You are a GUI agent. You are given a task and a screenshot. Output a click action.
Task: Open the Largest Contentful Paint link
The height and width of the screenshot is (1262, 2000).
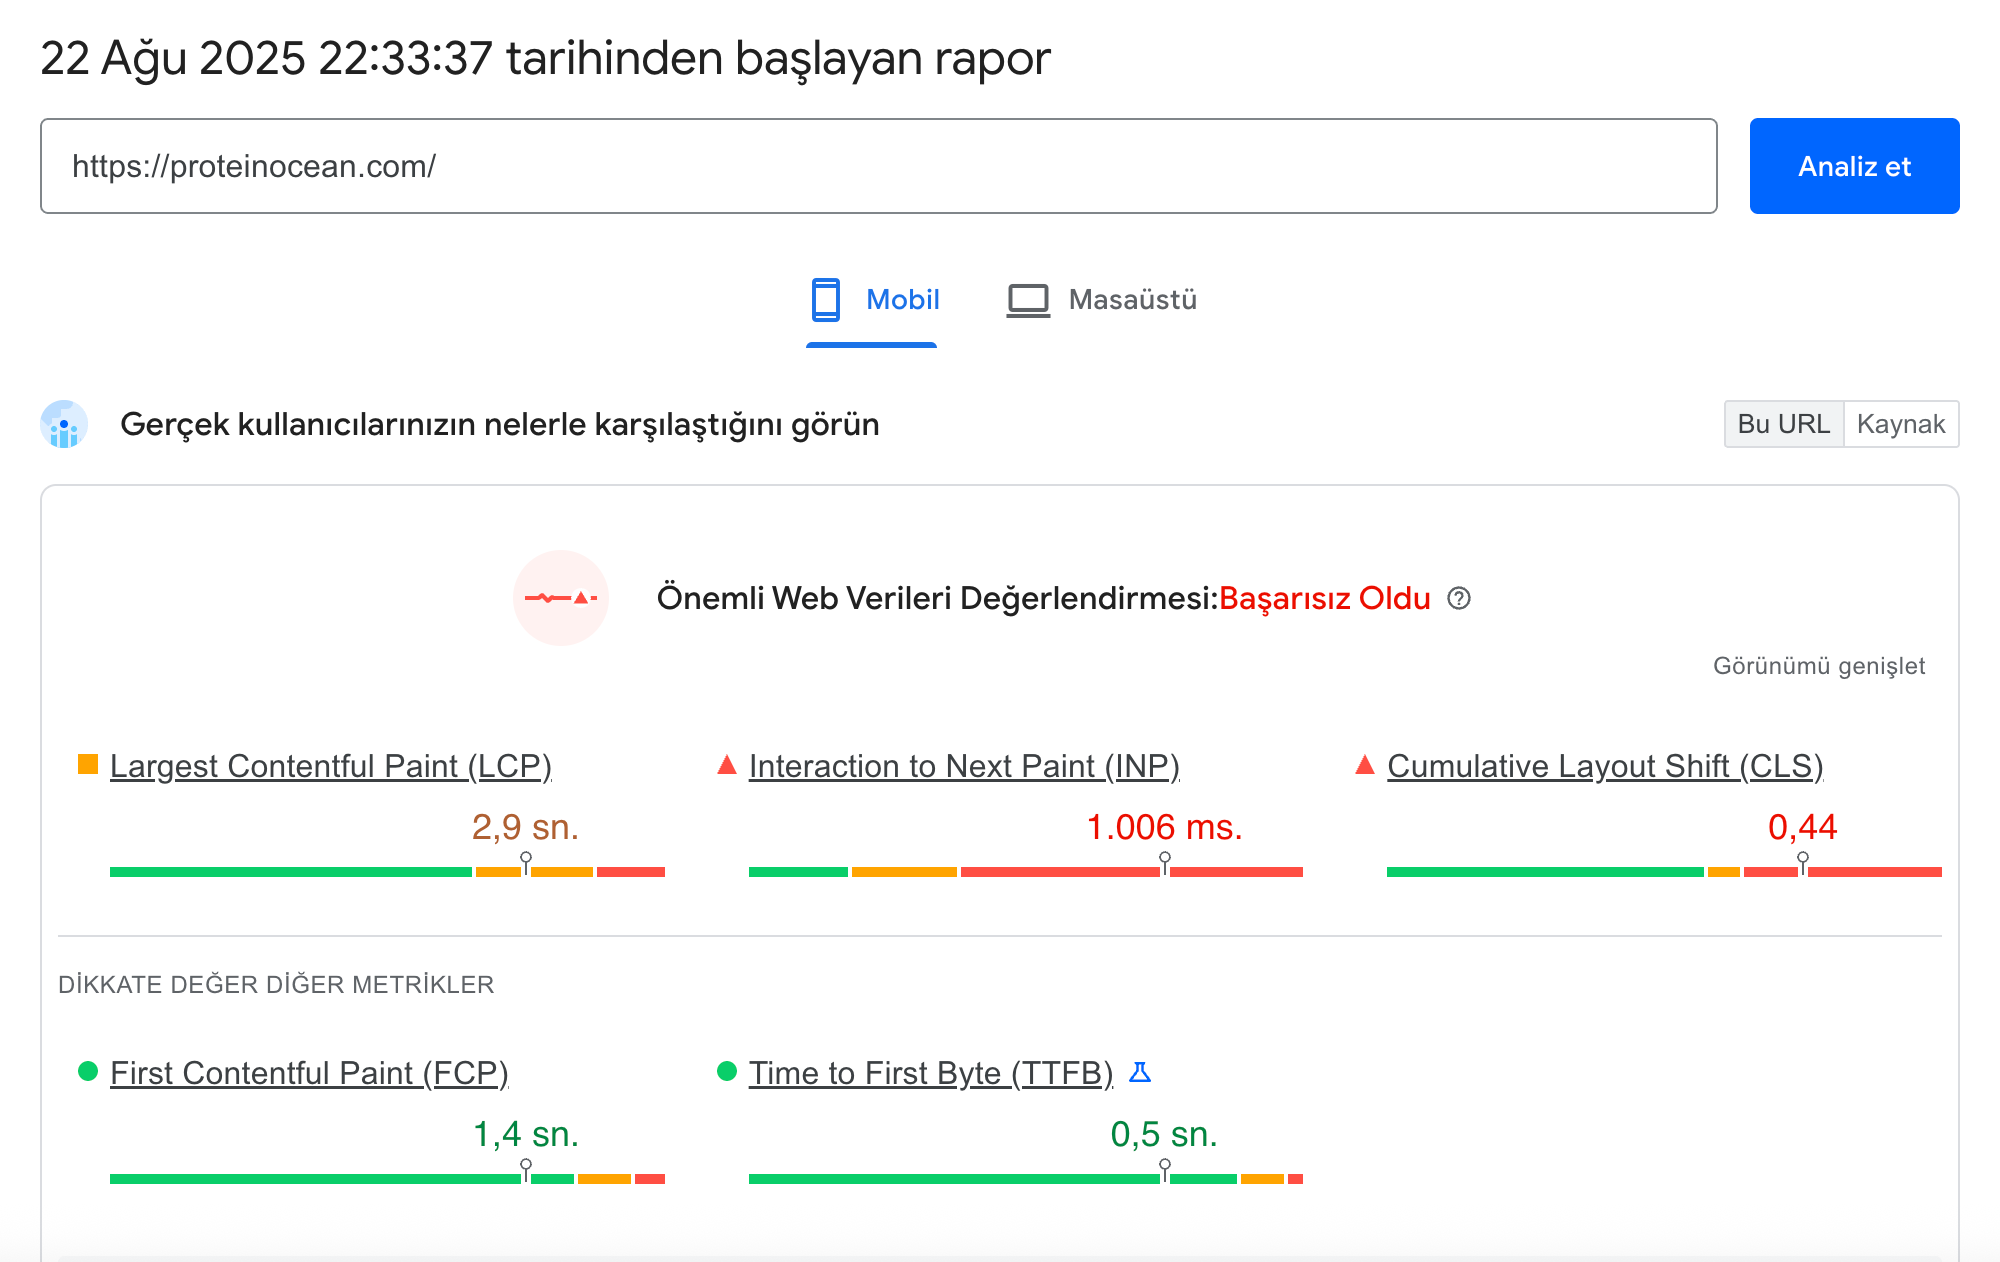tap(332, 765)
